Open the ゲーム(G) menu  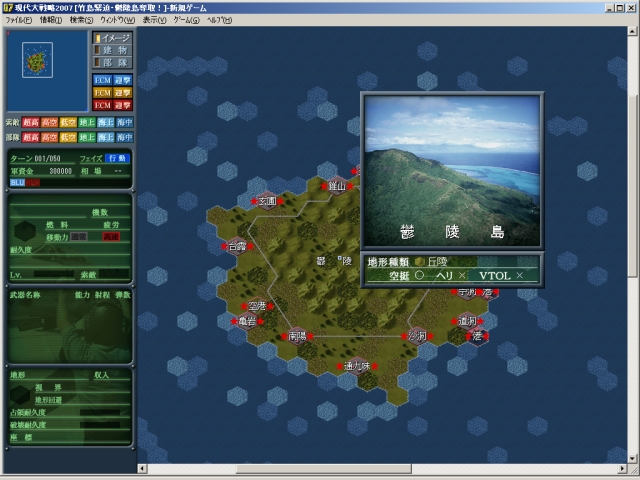pos(187,20)
